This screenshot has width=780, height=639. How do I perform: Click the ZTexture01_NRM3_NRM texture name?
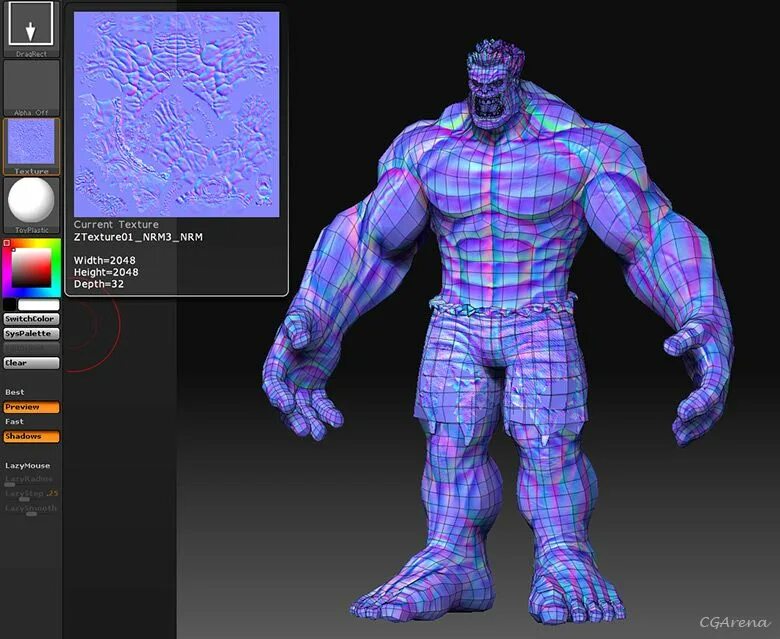pyautogui.click(x=138, y=237)
